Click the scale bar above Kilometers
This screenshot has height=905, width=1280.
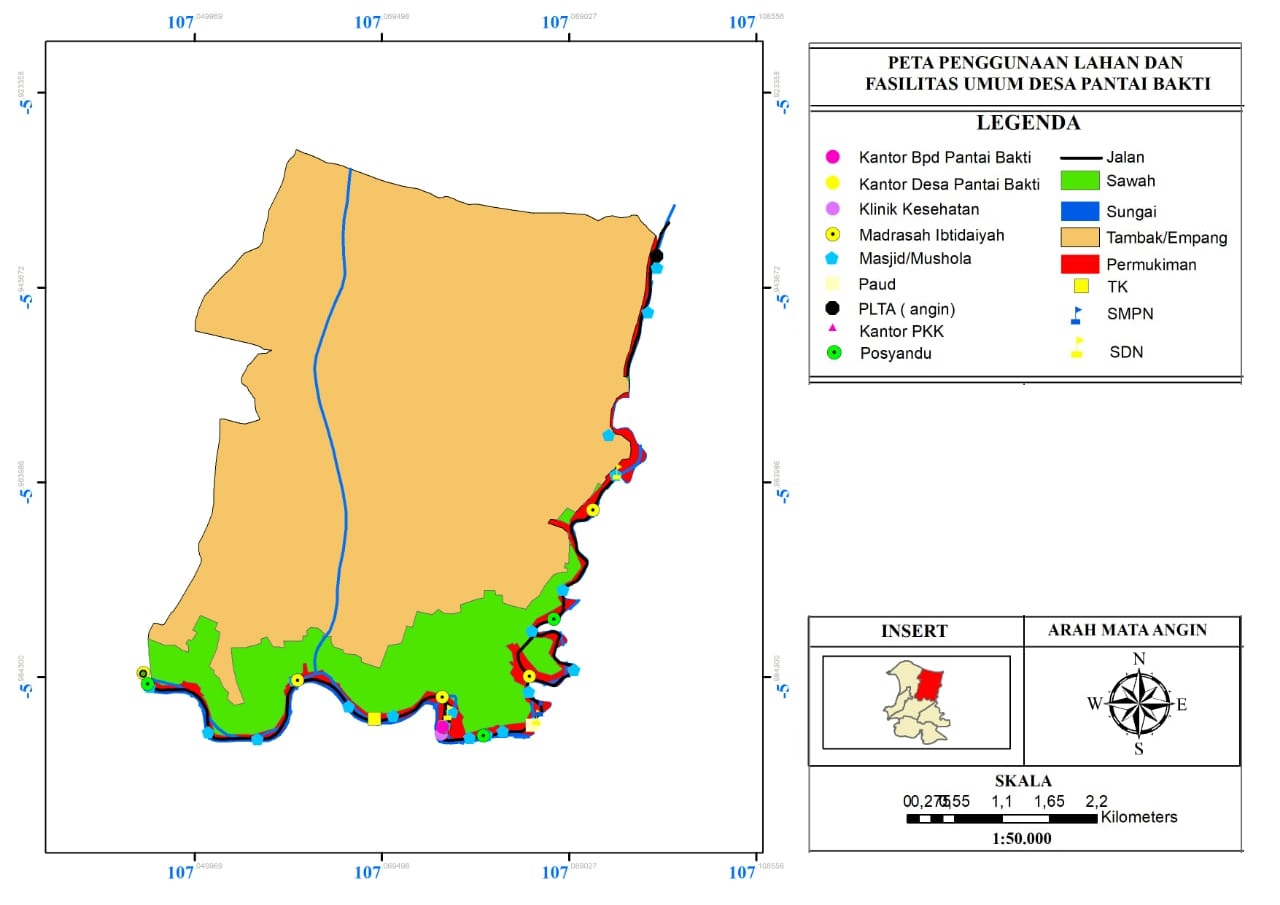tap(1001, 818)
